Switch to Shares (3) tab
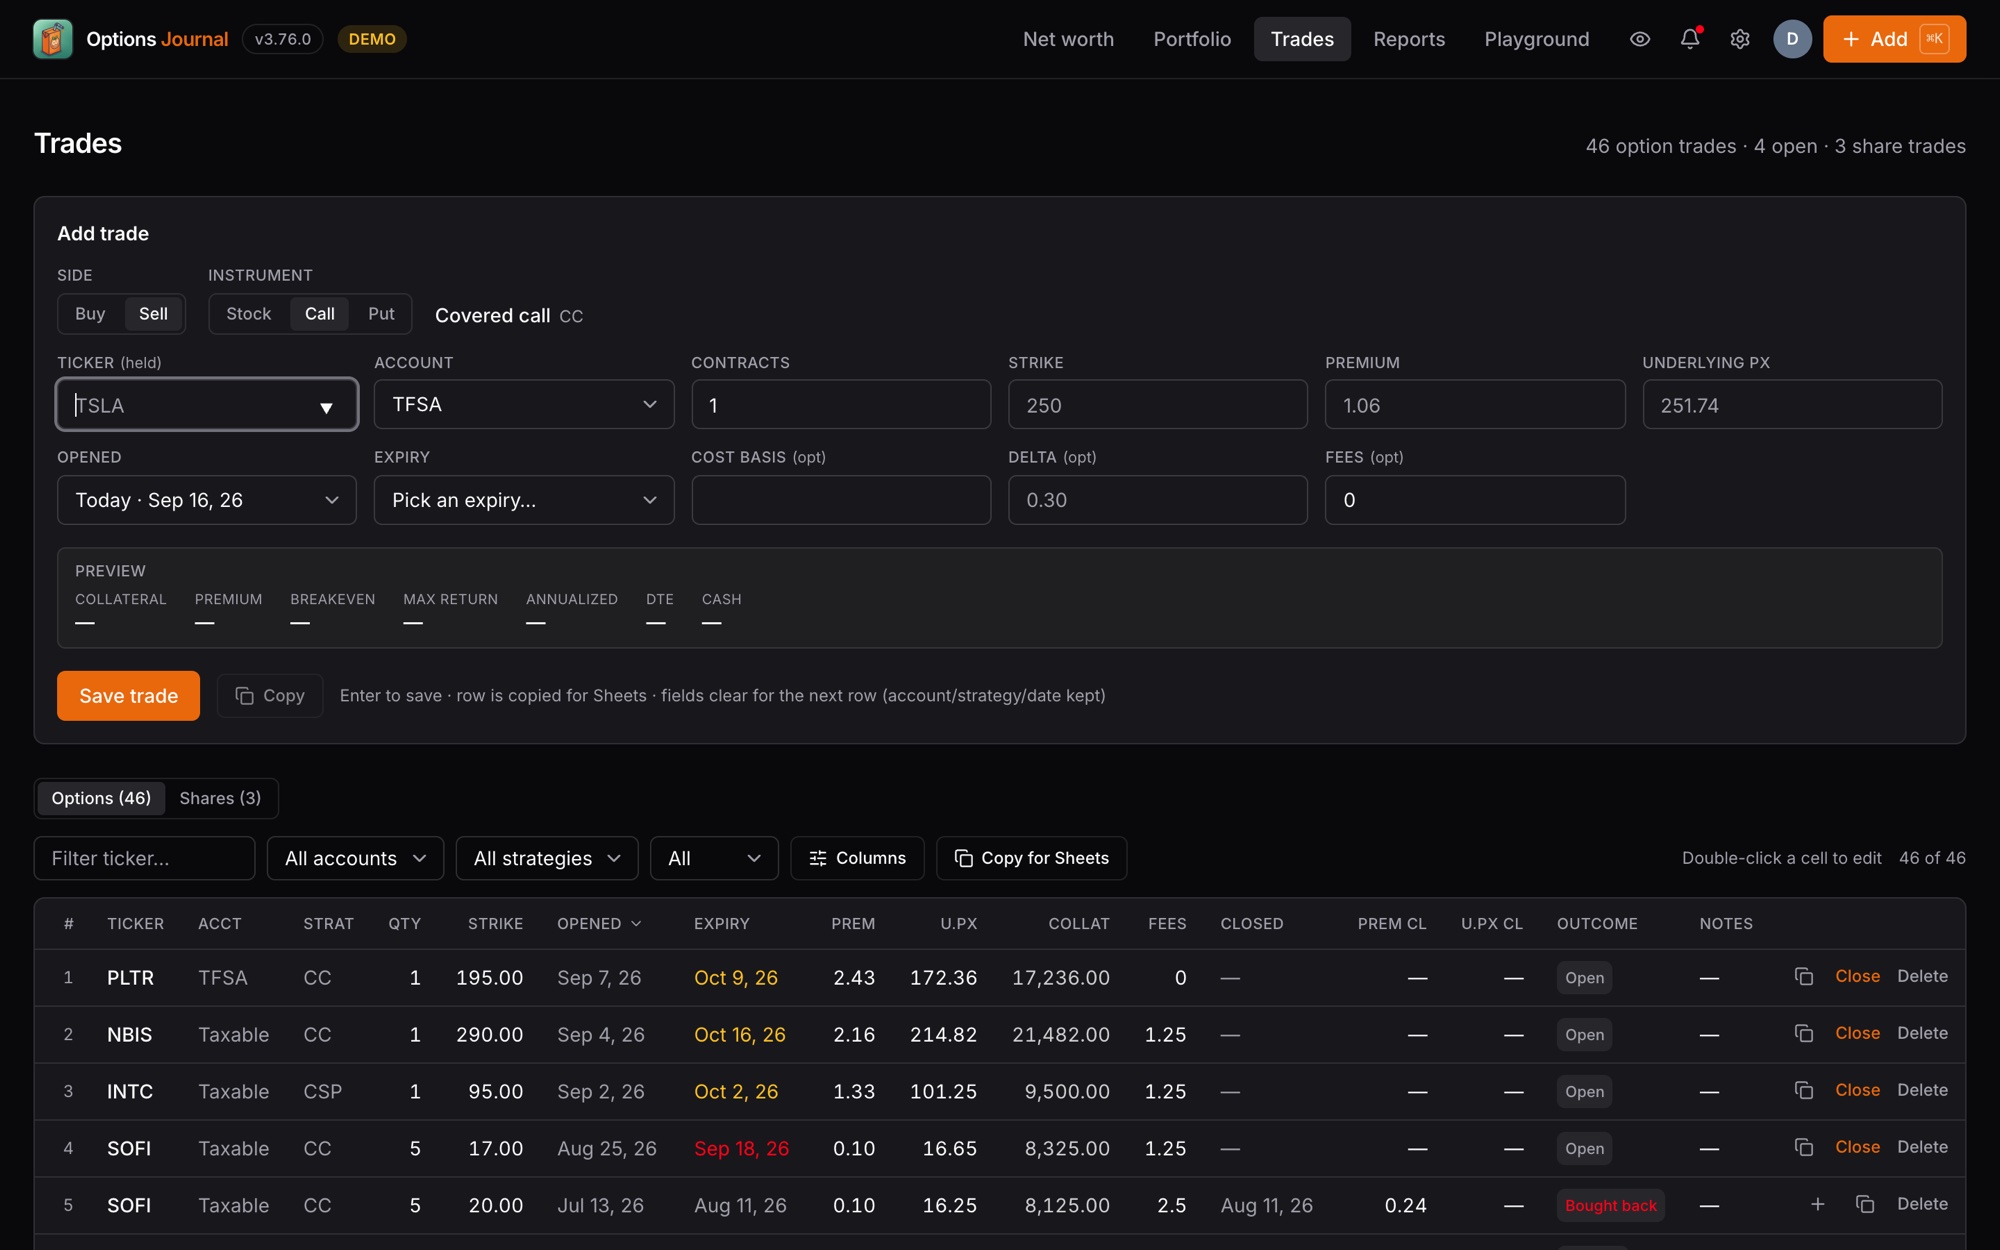Image resolution: width=2000 pixels, height=1250 pixels. coord(220,798)
